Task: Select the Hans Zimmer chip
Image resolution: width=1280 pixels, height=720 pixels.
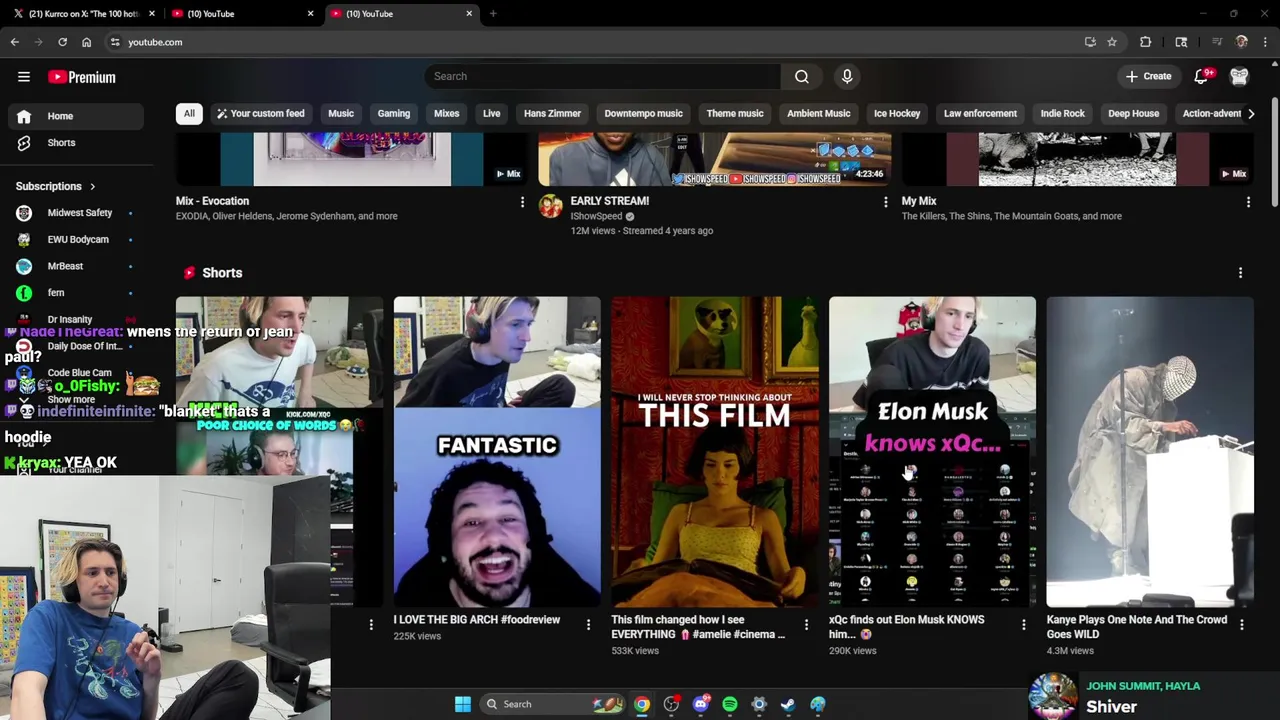Action: (552, 114)
